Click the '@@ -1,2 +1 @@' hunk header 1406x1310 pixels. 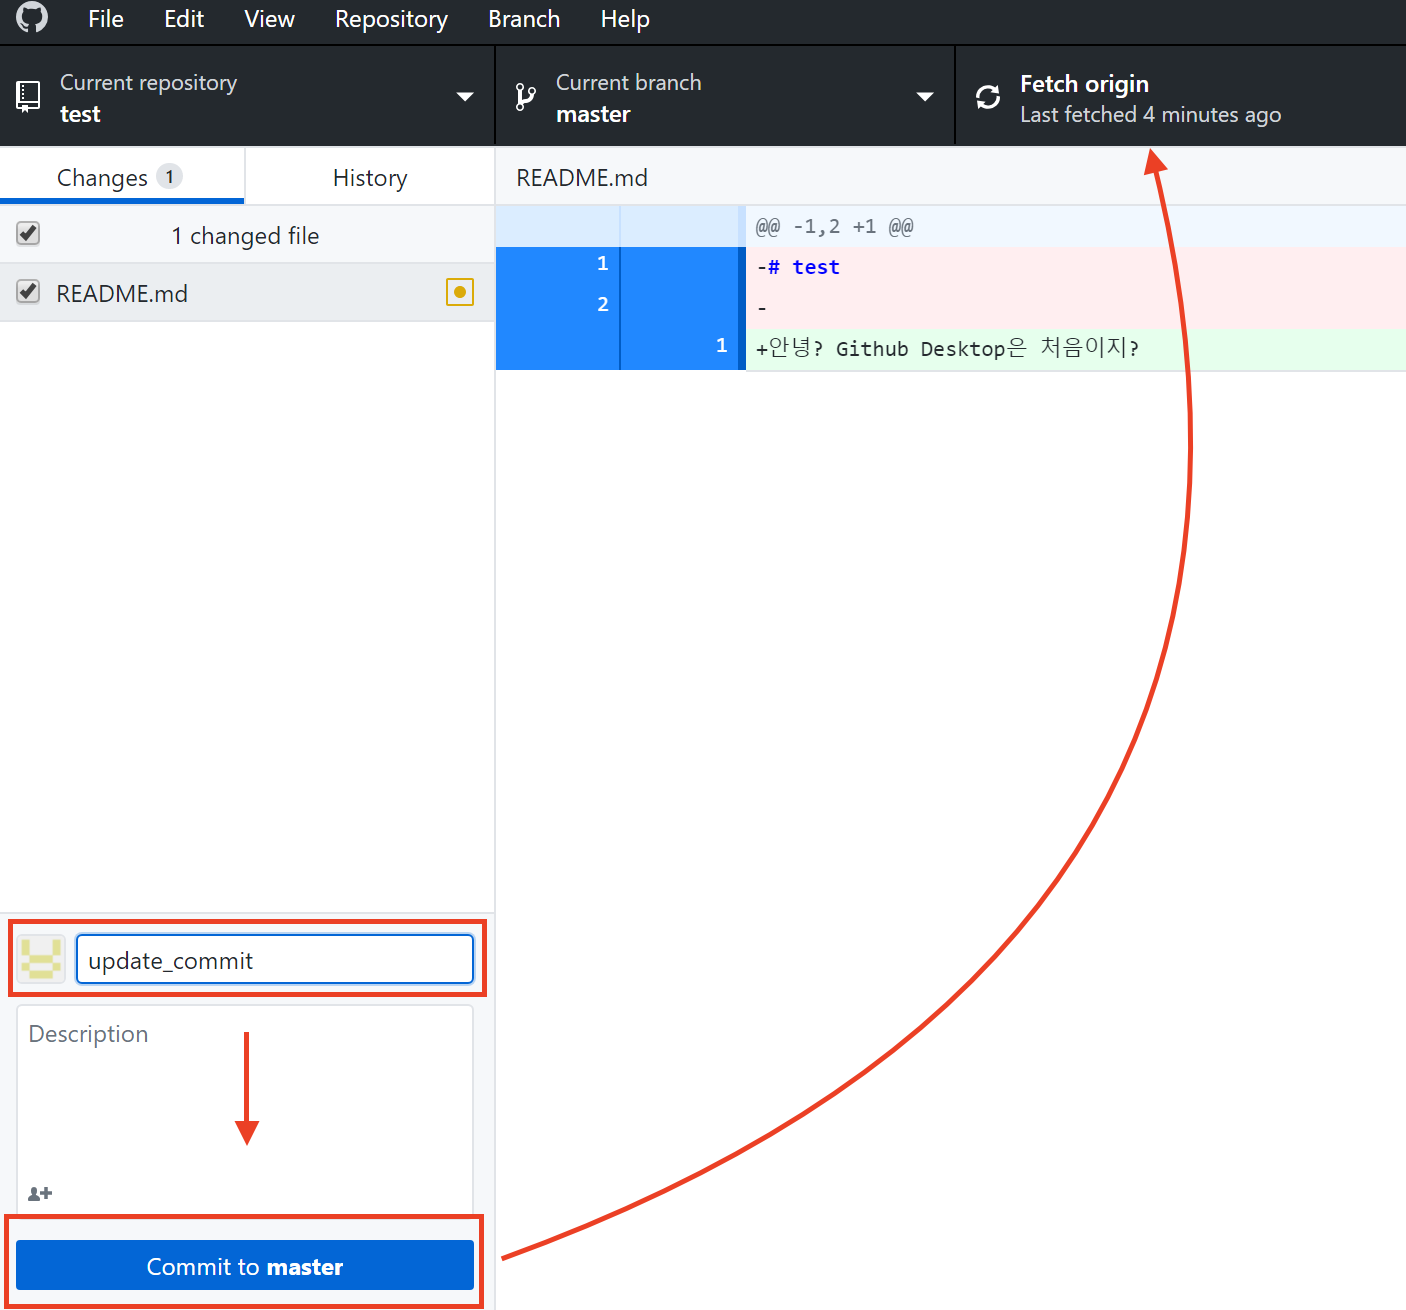tap(834, 227)
